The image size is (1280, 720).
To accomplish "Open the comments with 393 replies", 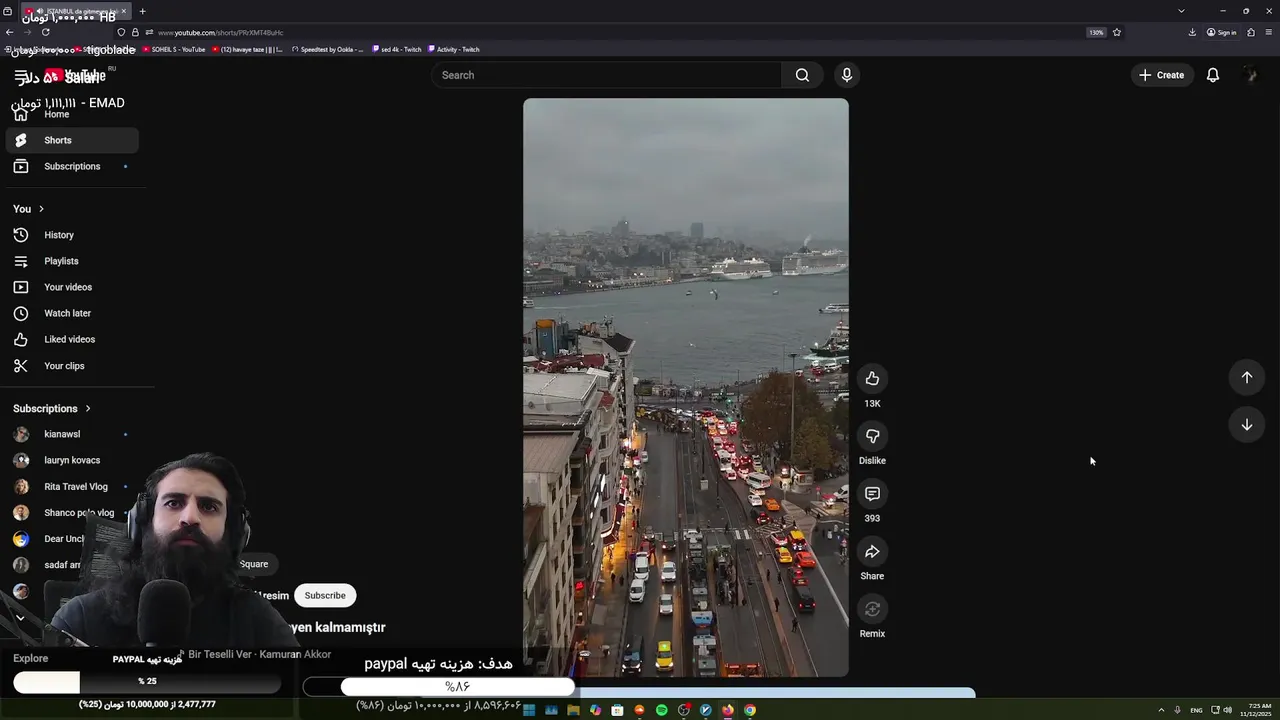I will (872, 494).
